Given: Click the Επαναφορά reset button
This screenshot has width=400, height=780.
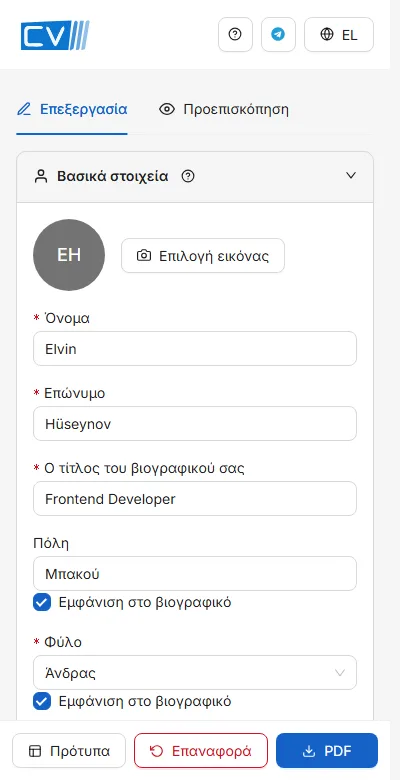Looking at the screenshot, I should coord(201,751).
